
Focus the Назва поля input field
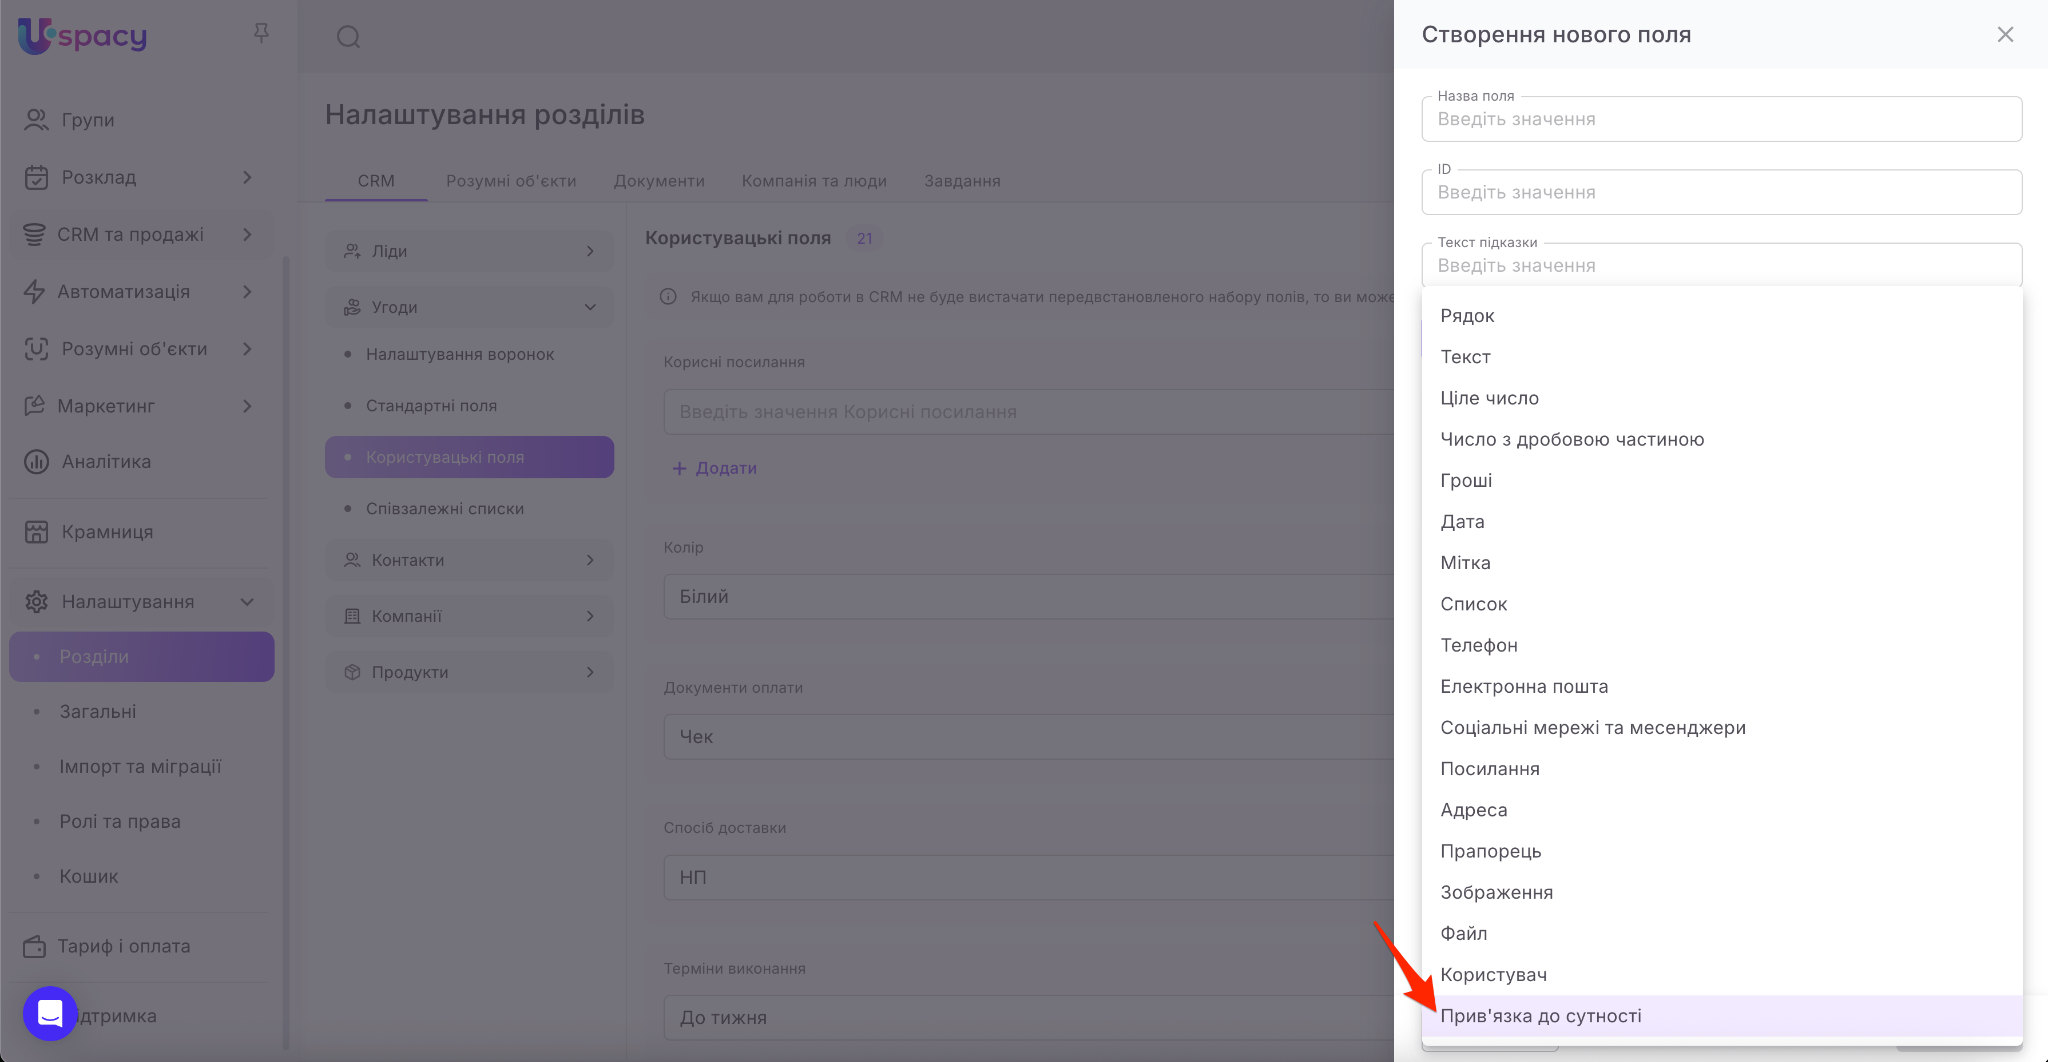click(x=1721, y=119)
